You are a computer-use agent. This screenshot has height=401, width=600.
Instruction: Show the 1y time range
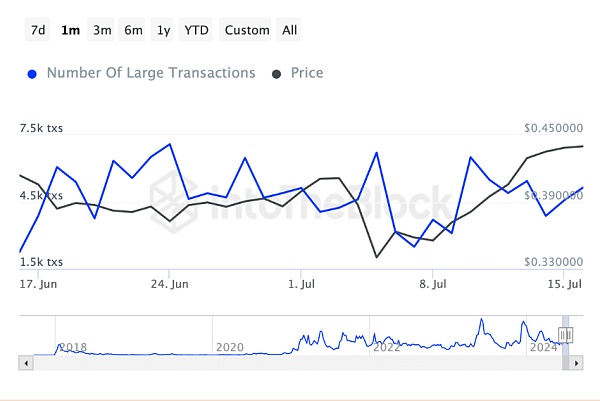[x=163, y=30]
